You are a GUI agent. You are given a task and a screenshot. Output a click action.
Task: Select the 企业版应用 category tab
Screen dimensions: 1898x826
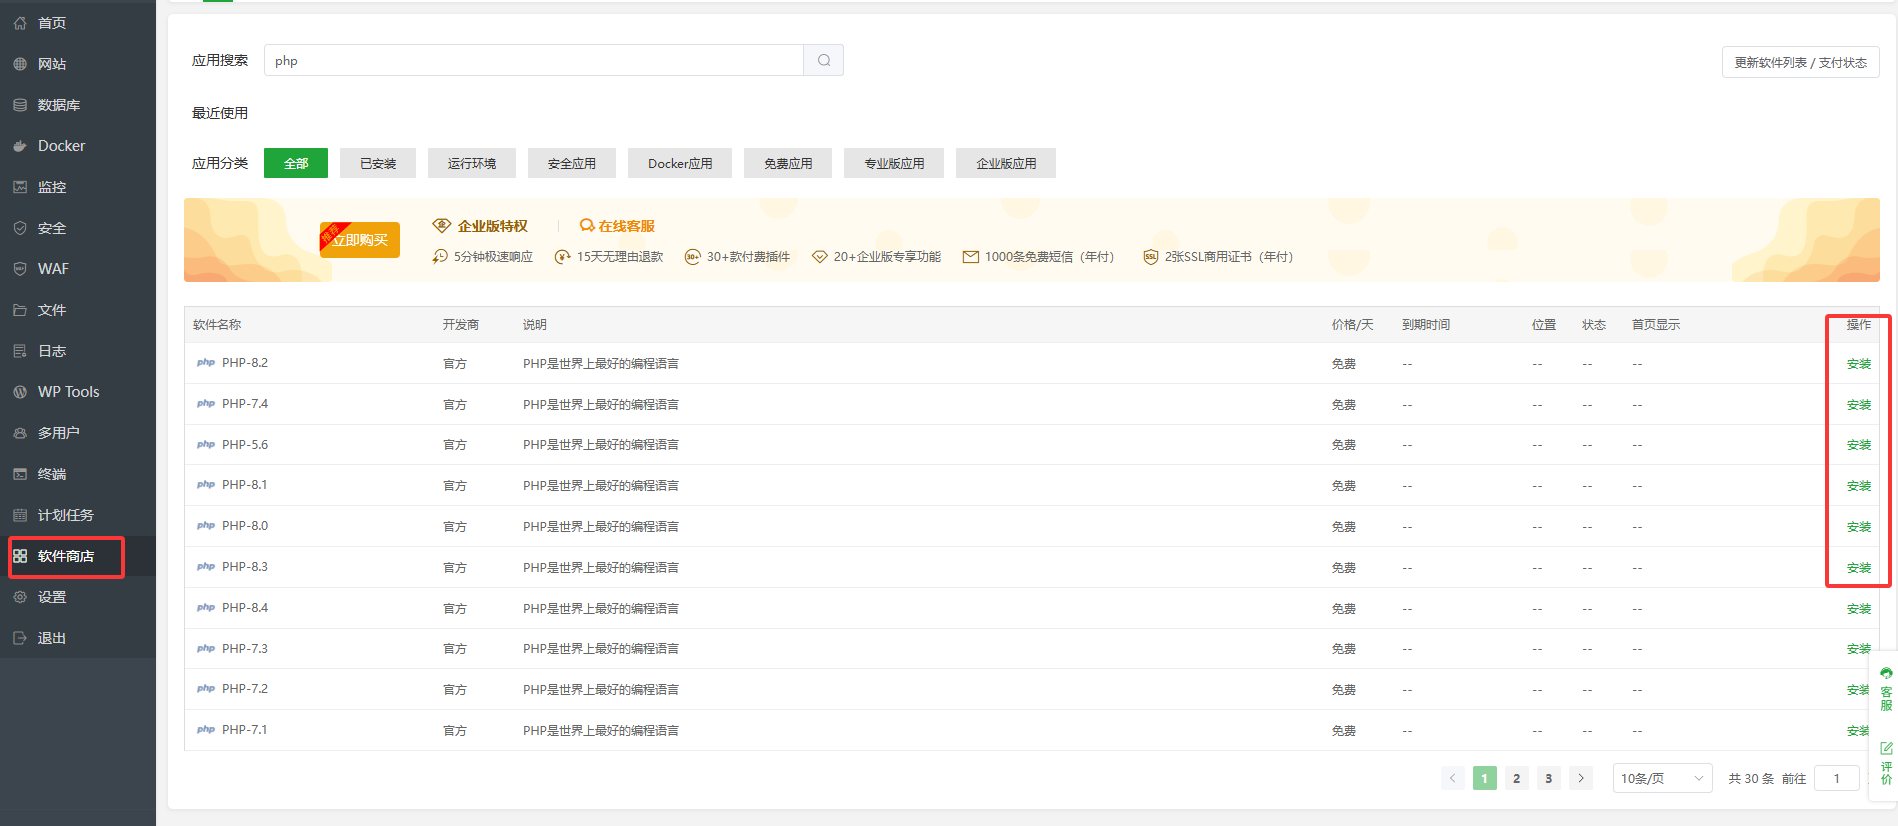(x=1006, y=163)
